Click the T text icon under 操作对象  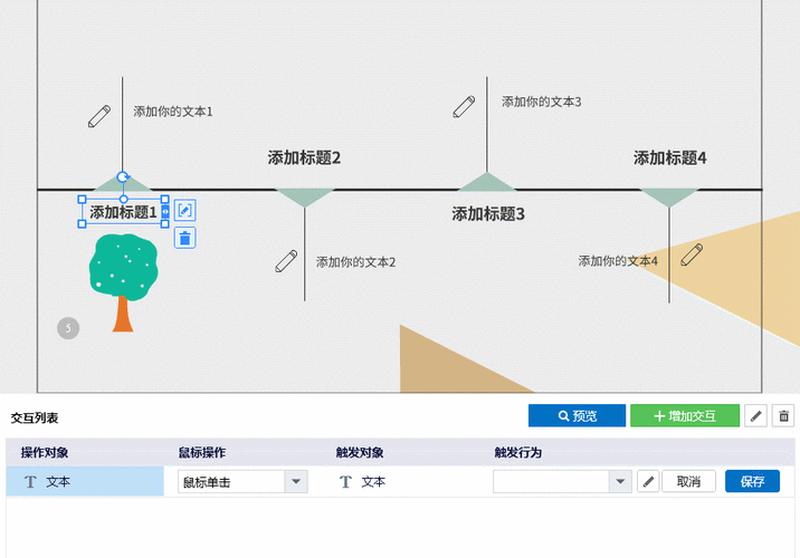click(30, 481)
